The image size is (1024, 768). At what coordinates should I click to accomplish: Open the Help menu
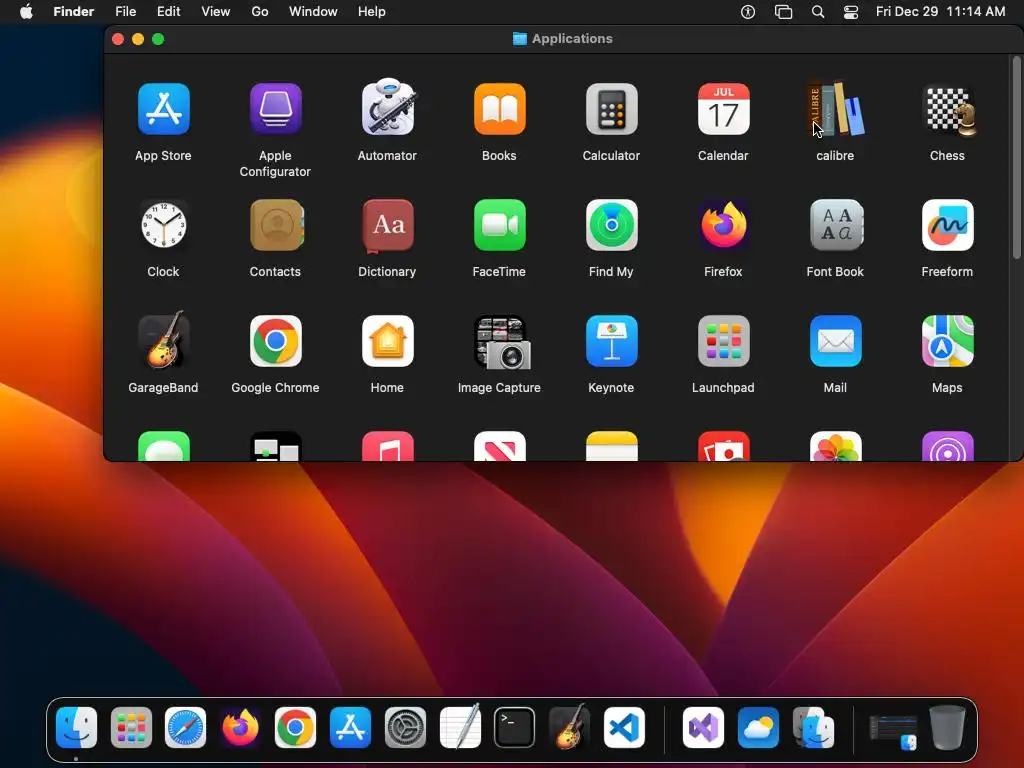(x=372, y=11)
